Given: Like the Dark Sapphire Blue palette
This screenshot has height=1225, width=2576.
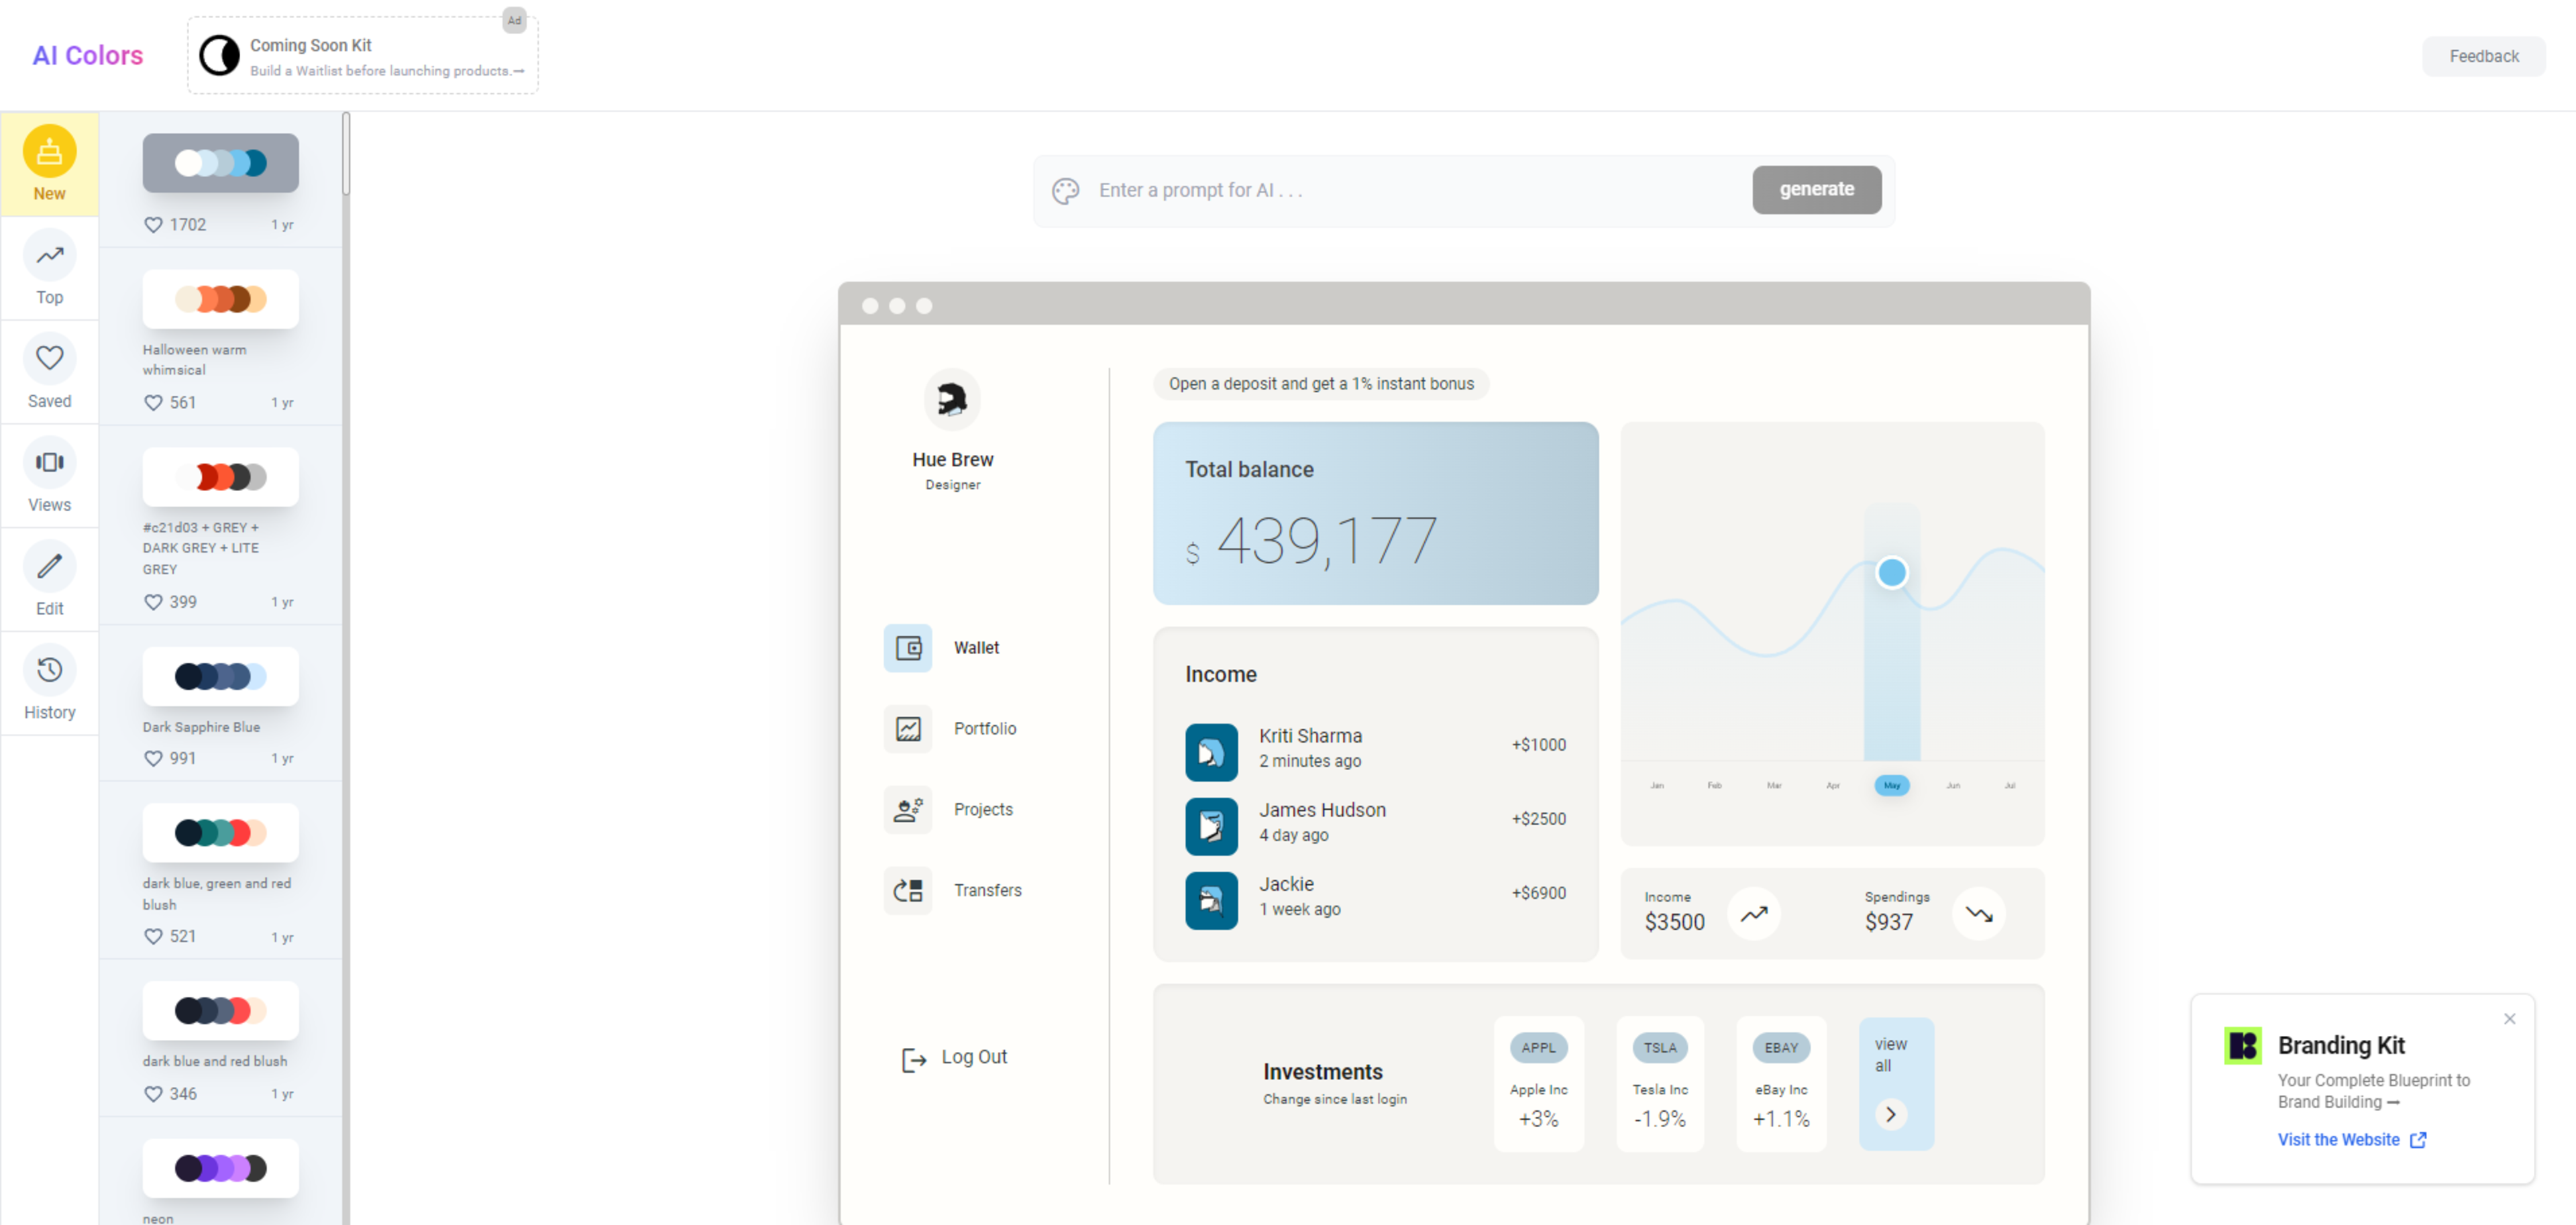Looking at the screenshot, I should pos(153,758).
